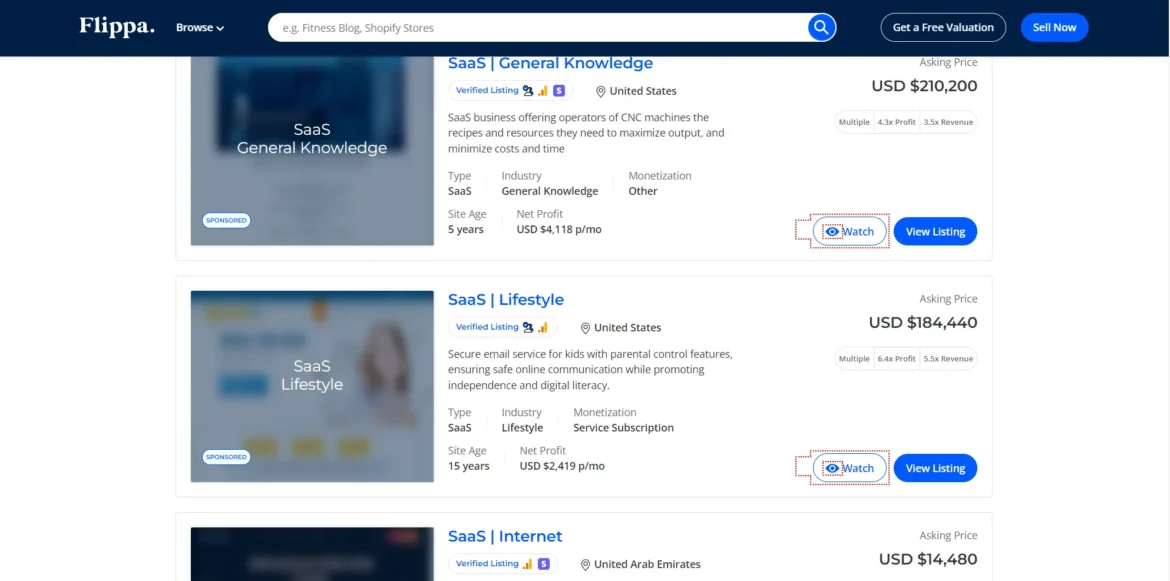Click the Sponsored badge on Lifestyle thumbnail
The image size is (1170, 581).
tap(226, 457)
